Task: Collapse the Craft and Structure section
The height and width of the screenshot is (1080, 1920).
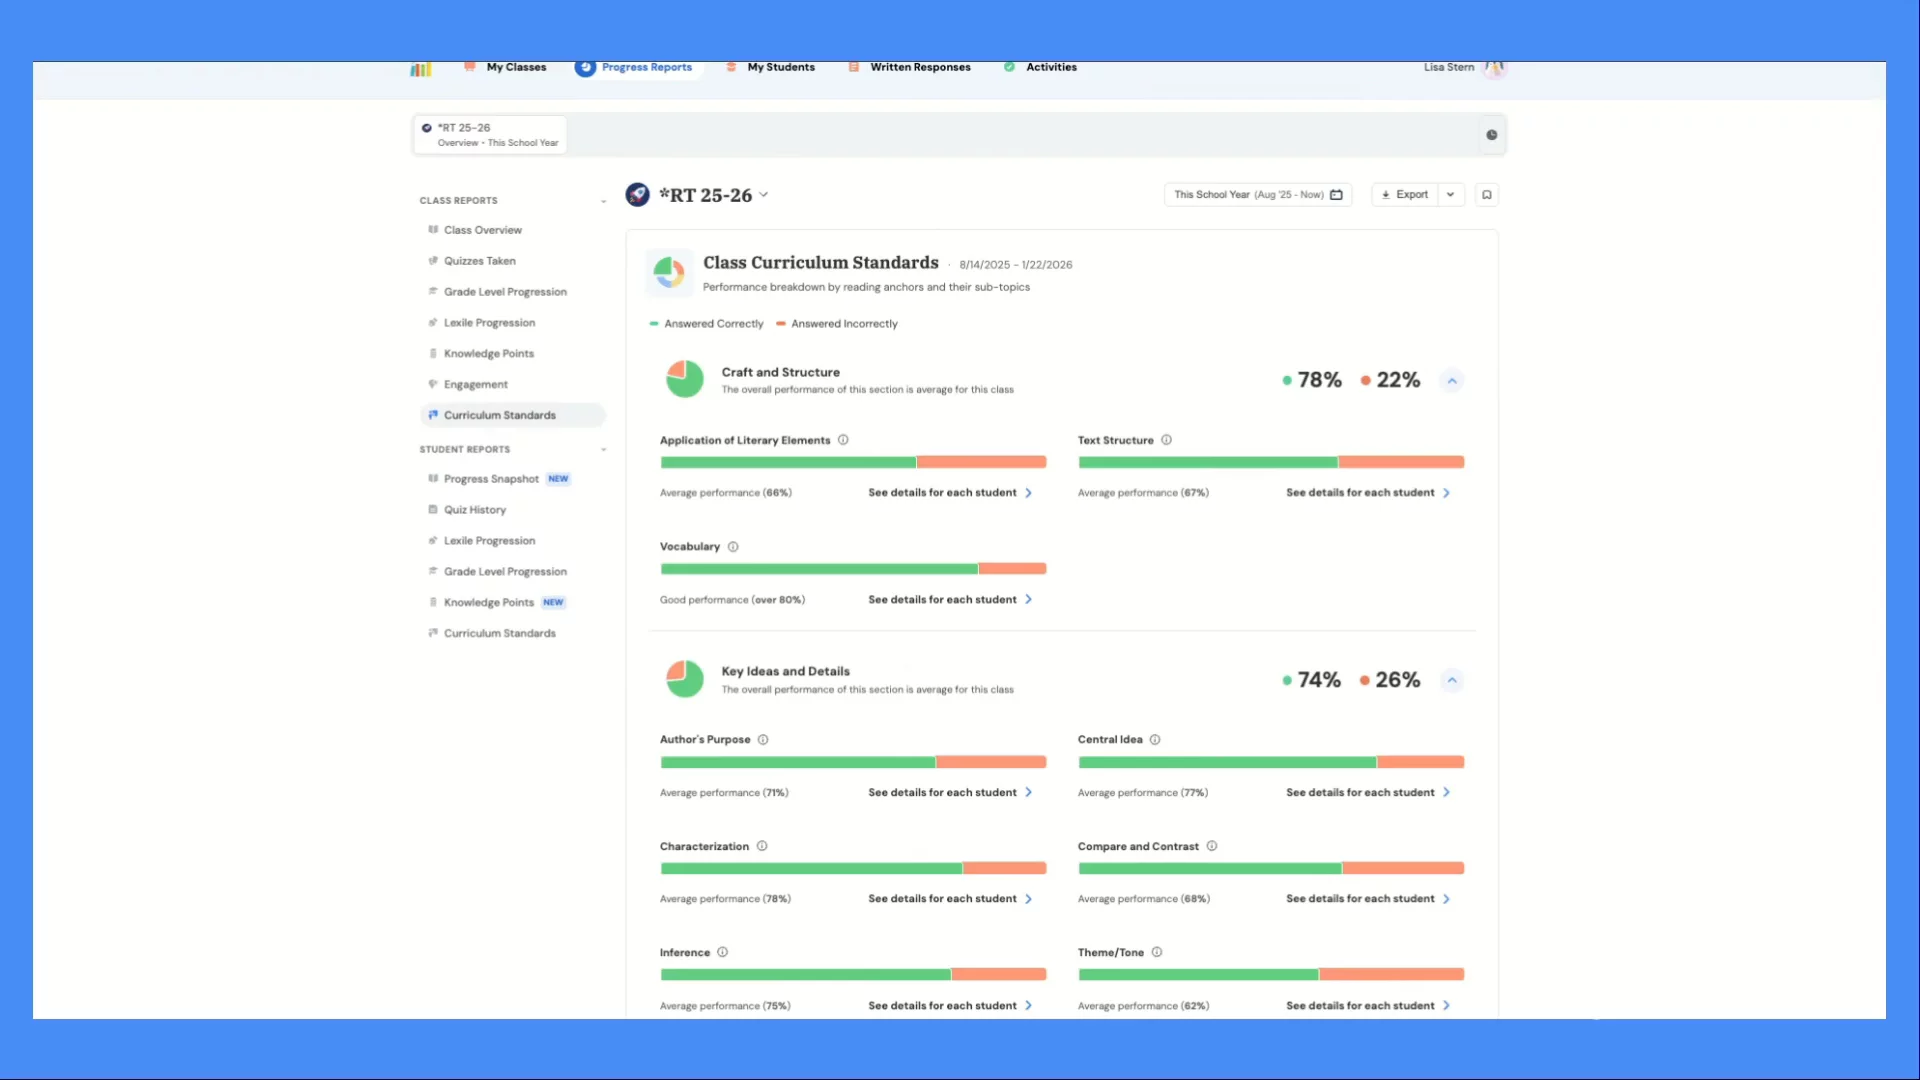Action: pyautogui.click(x=1452, y=381)
